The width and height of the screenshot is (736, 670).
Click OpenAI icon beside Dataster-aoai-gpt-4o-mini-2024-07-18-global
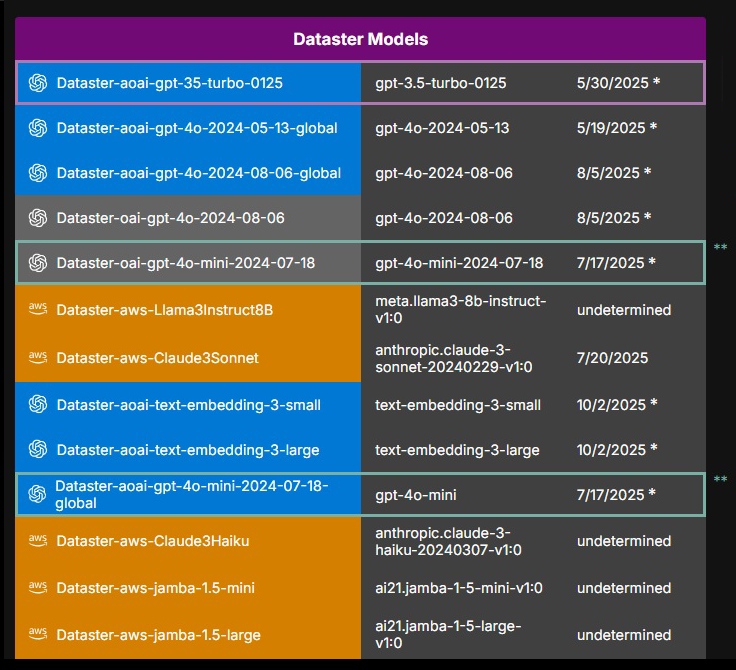pos(38,494)
